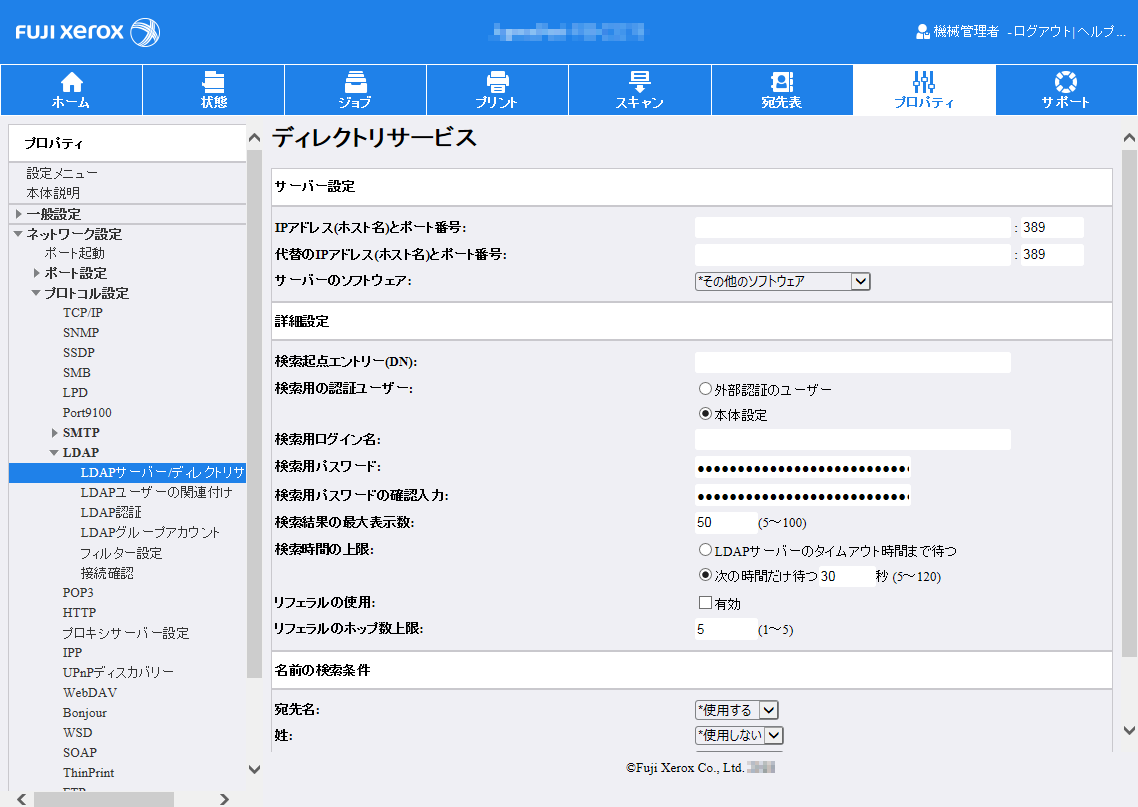Select TCP/IP protocol setting
This screenshot has width=1138, height=807.
(x=83, y=313)
